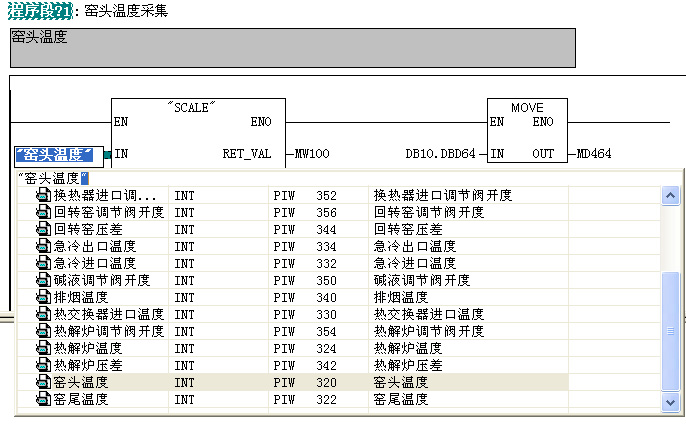Click the 窑头温度 IN input field of SCALE
Screen dimensions: 686x424
56,154
